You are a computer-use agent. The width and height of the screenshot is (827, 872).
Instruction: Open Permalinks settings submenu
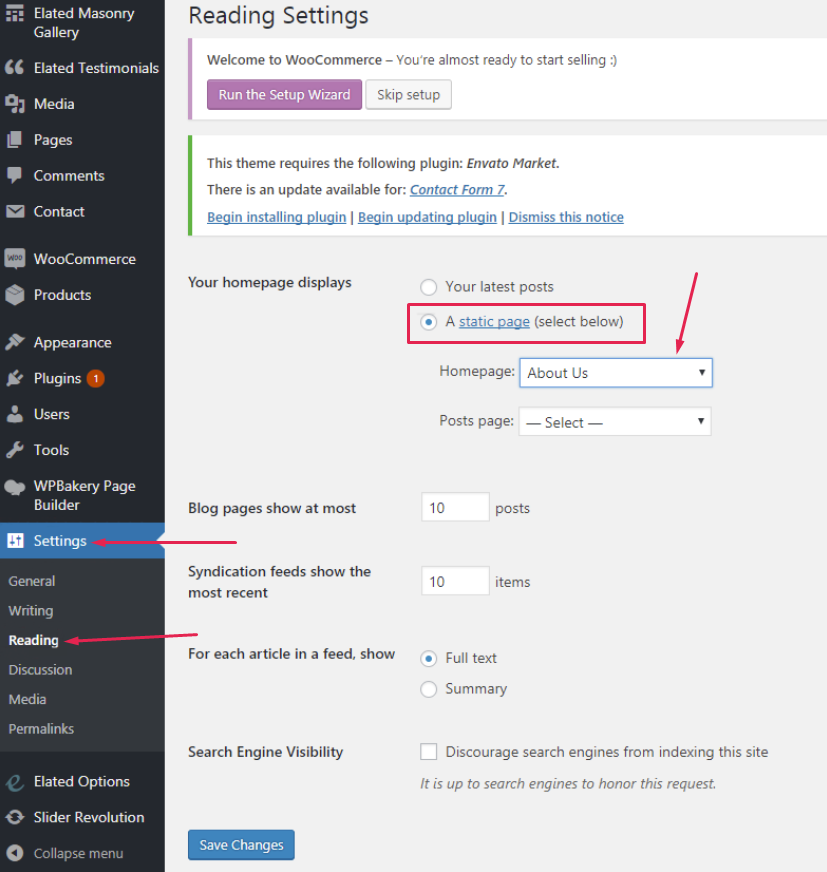[41, 729]
